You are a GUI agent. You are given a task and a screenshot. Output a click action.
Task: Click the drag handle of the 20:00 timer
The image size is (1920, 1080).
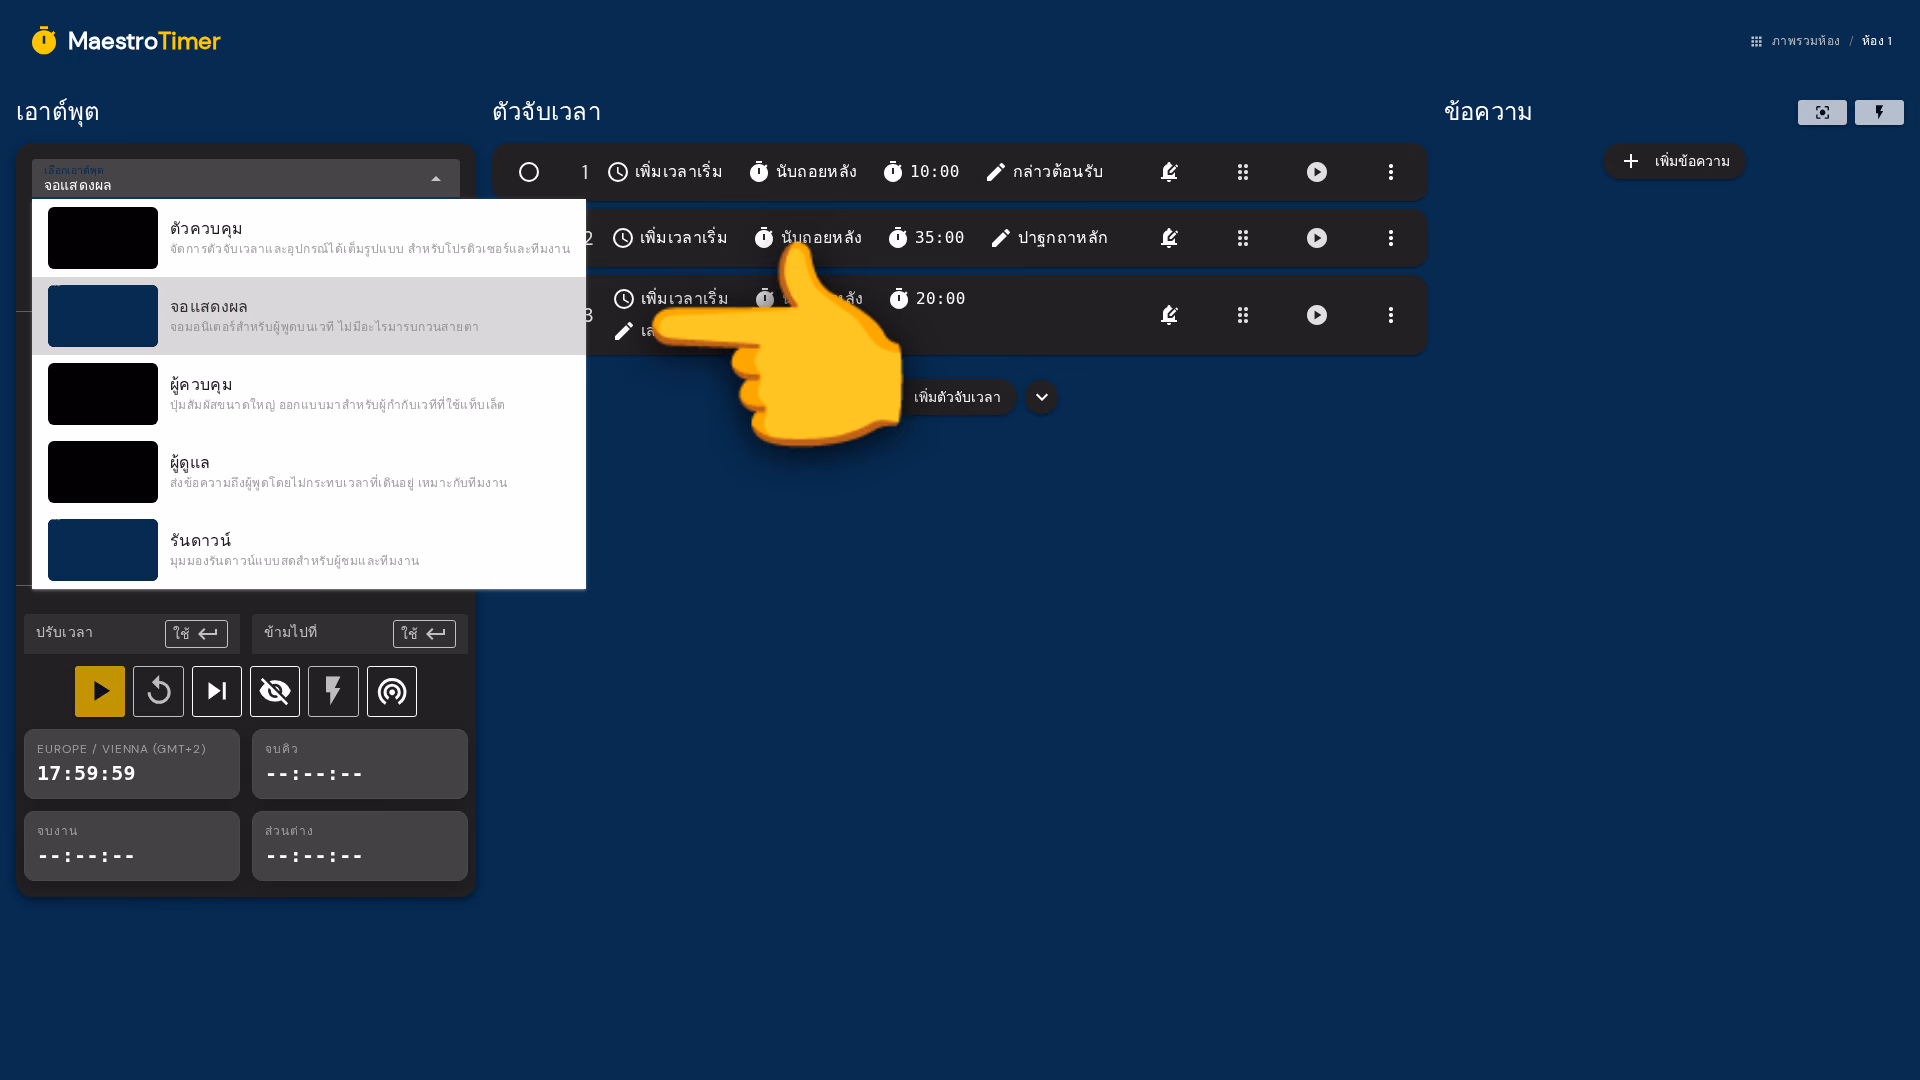[x=1243, y=315]
